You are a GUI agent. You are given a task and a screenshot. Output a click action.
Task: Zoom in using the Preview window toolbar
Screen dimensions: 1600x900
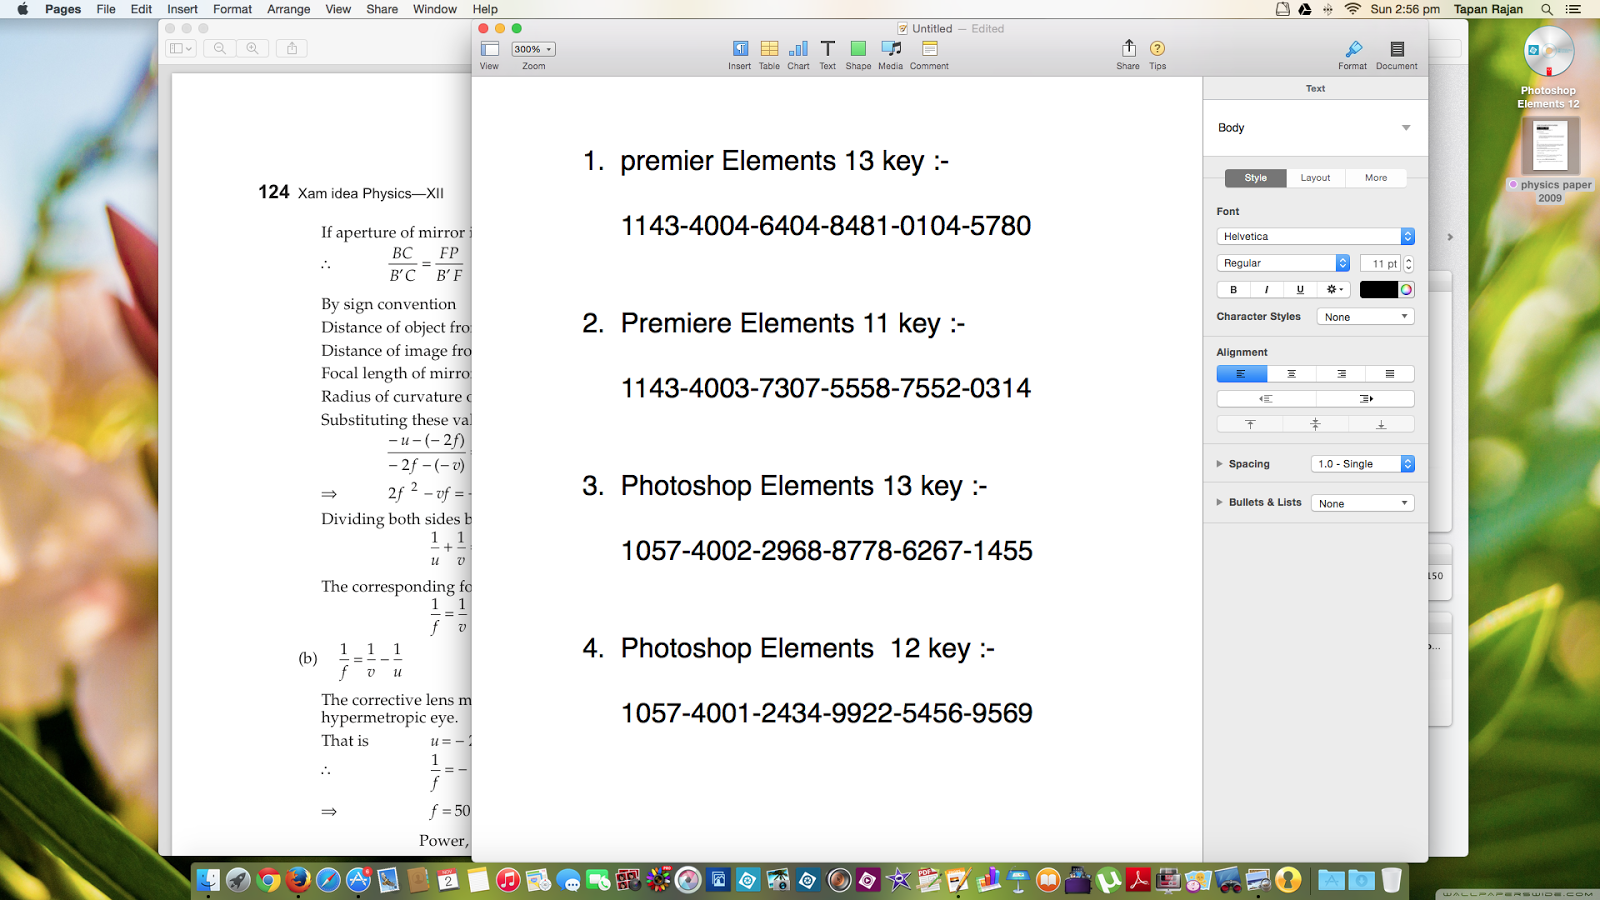click(x=252, y=48)
